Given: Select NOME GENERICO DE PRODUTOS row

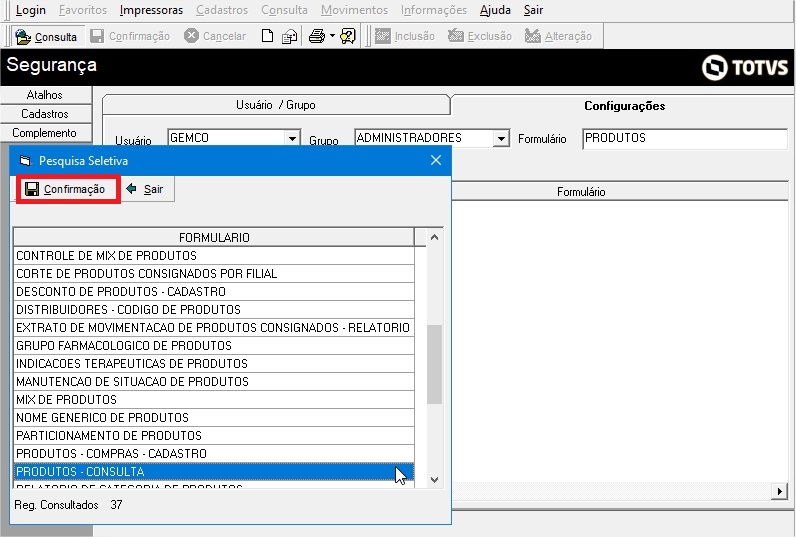Looking at the screenshot, I should tap(214, 418).
